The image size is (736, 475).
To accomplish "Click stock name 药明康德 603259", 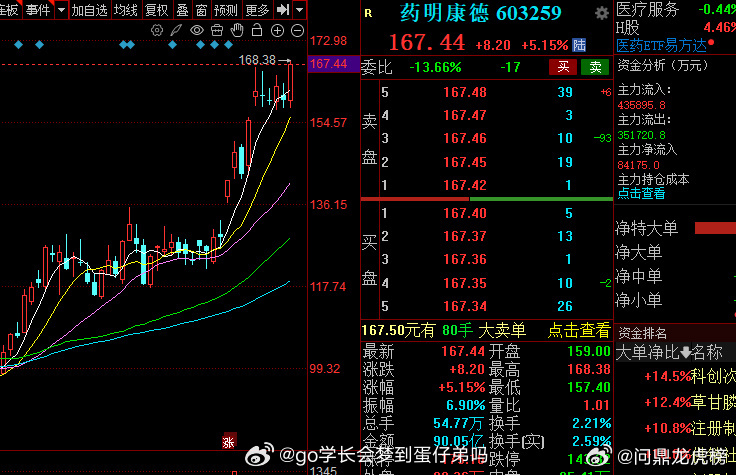I will coord(481,14).
